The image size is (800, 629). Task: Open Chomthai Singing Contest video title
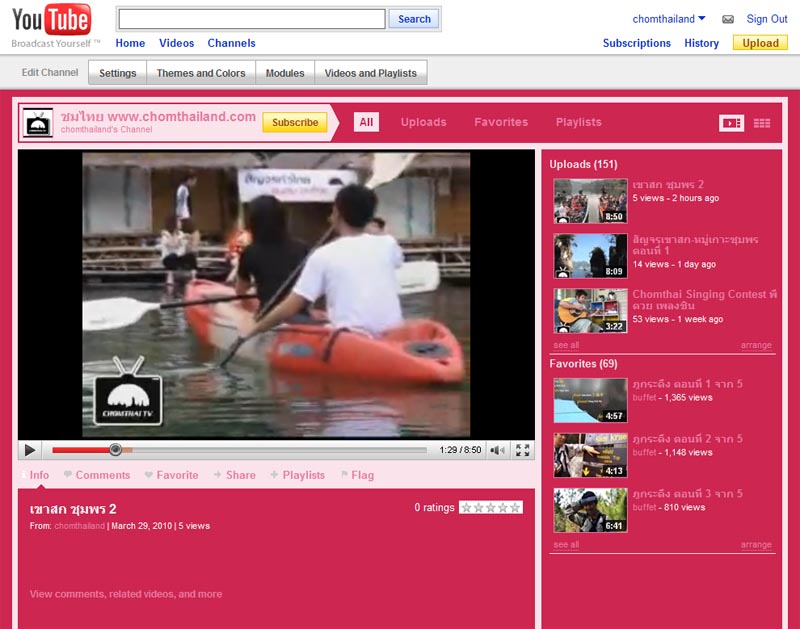pyautogui.click(x=705, y=299)
